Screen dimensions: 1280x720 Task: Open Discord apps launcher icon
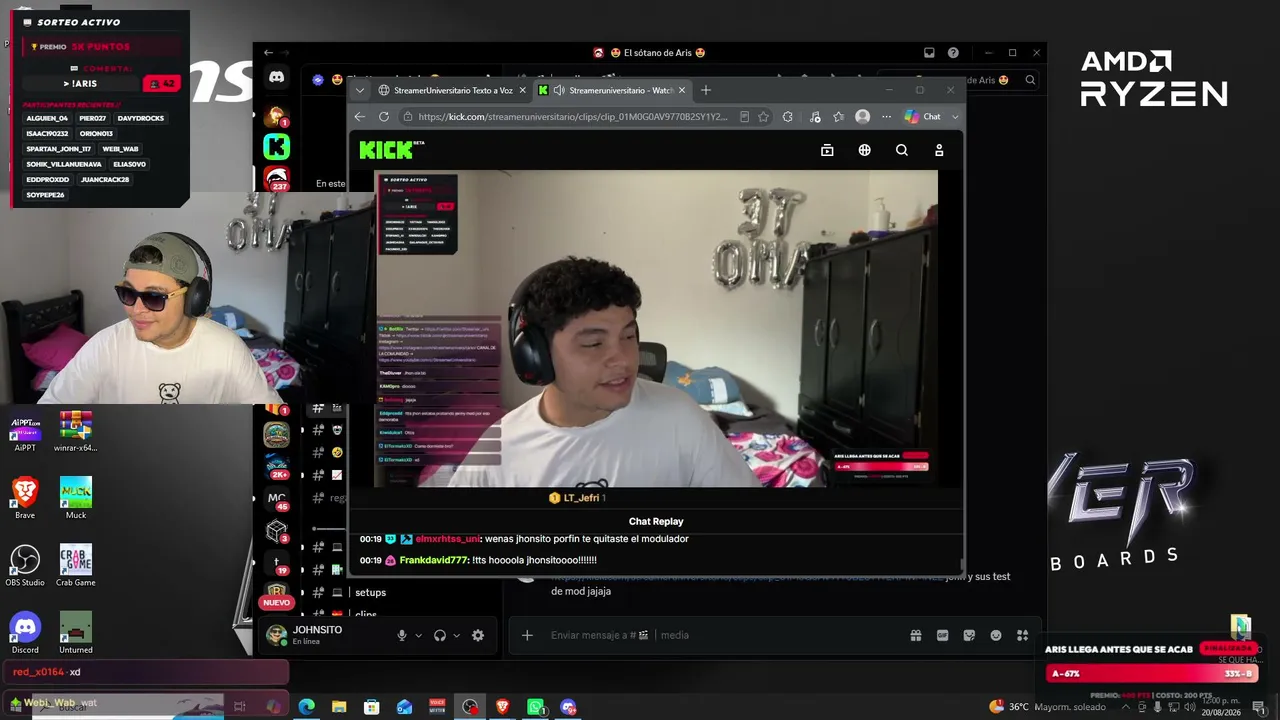point(1022,635)
